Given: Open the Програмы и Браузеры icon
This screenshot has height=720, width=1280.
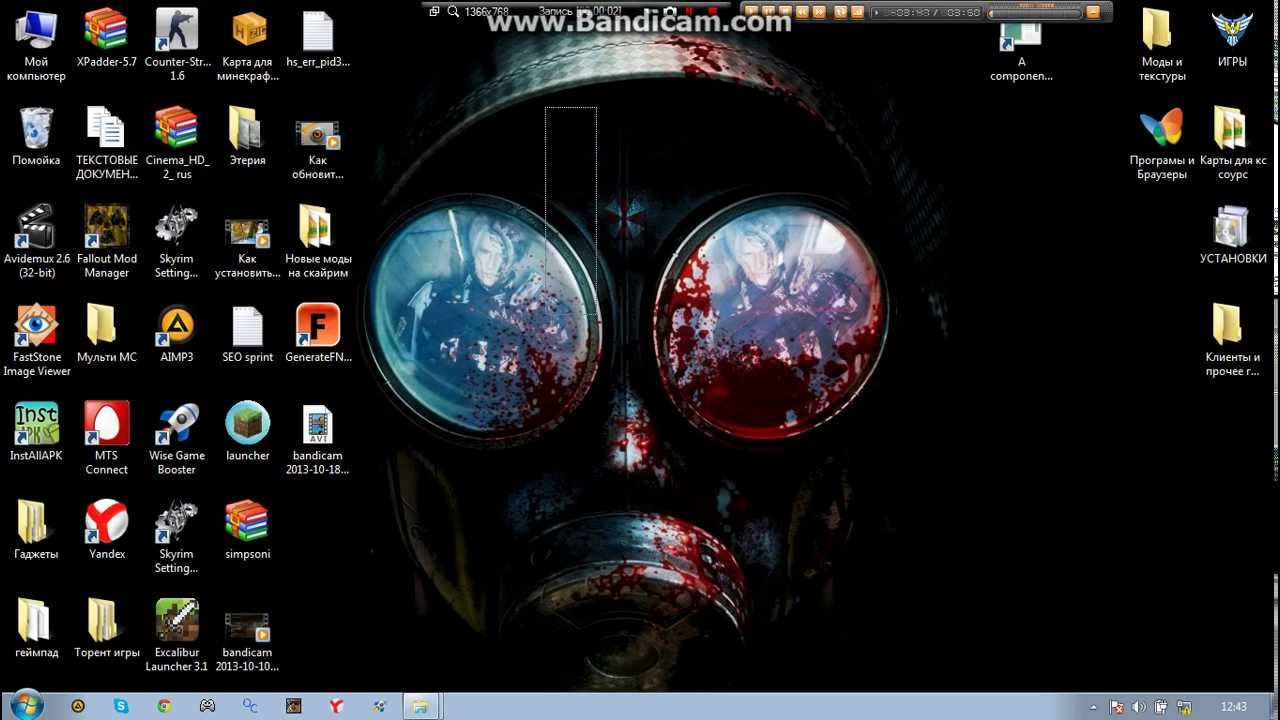Looking at the screenshot, I should tap(1162, 143).
